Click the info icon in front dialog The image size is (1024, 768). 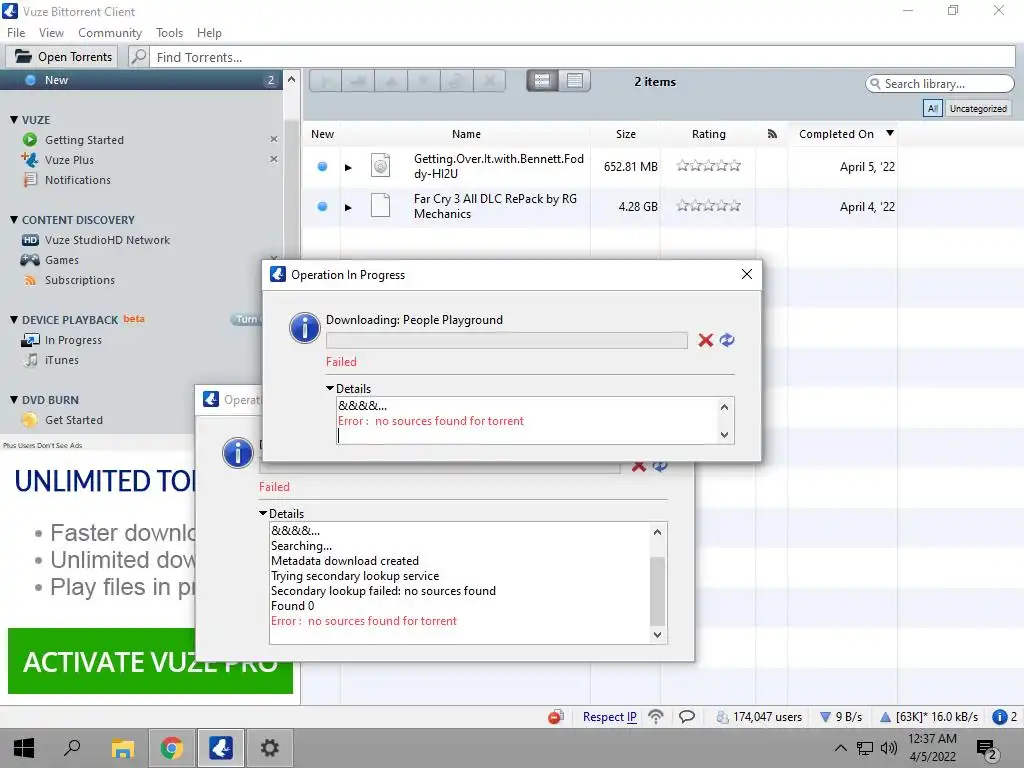point(304,327)
